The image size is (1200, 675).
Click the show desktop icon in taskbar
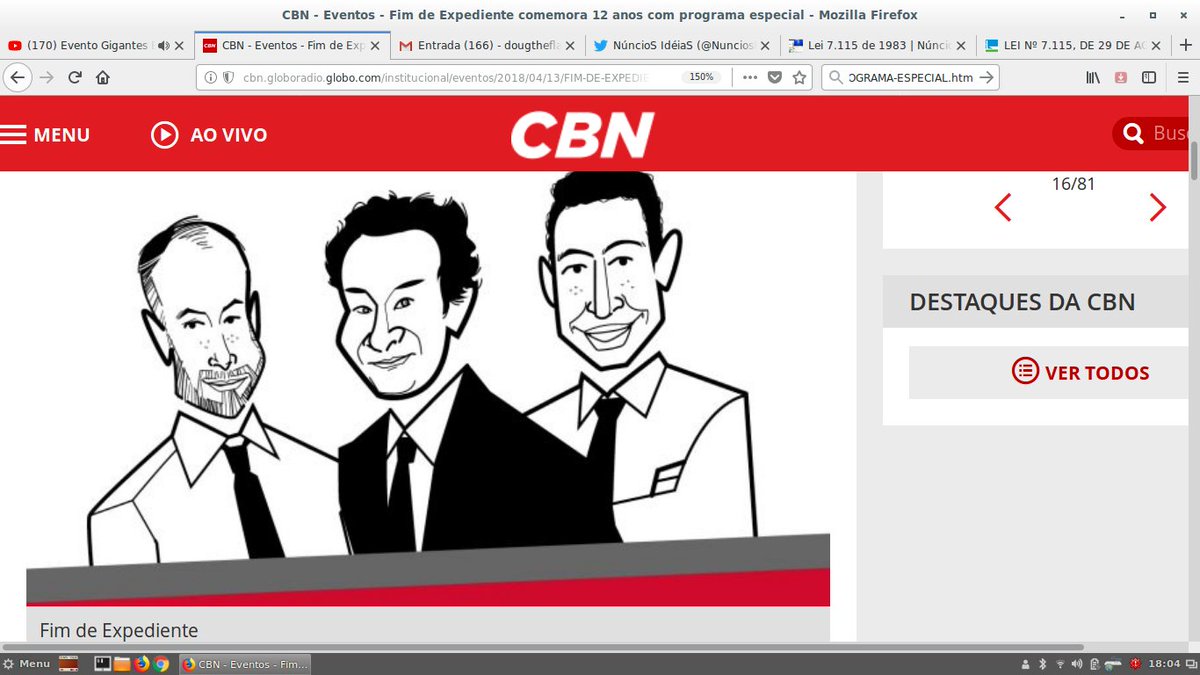tap(69, 664)
